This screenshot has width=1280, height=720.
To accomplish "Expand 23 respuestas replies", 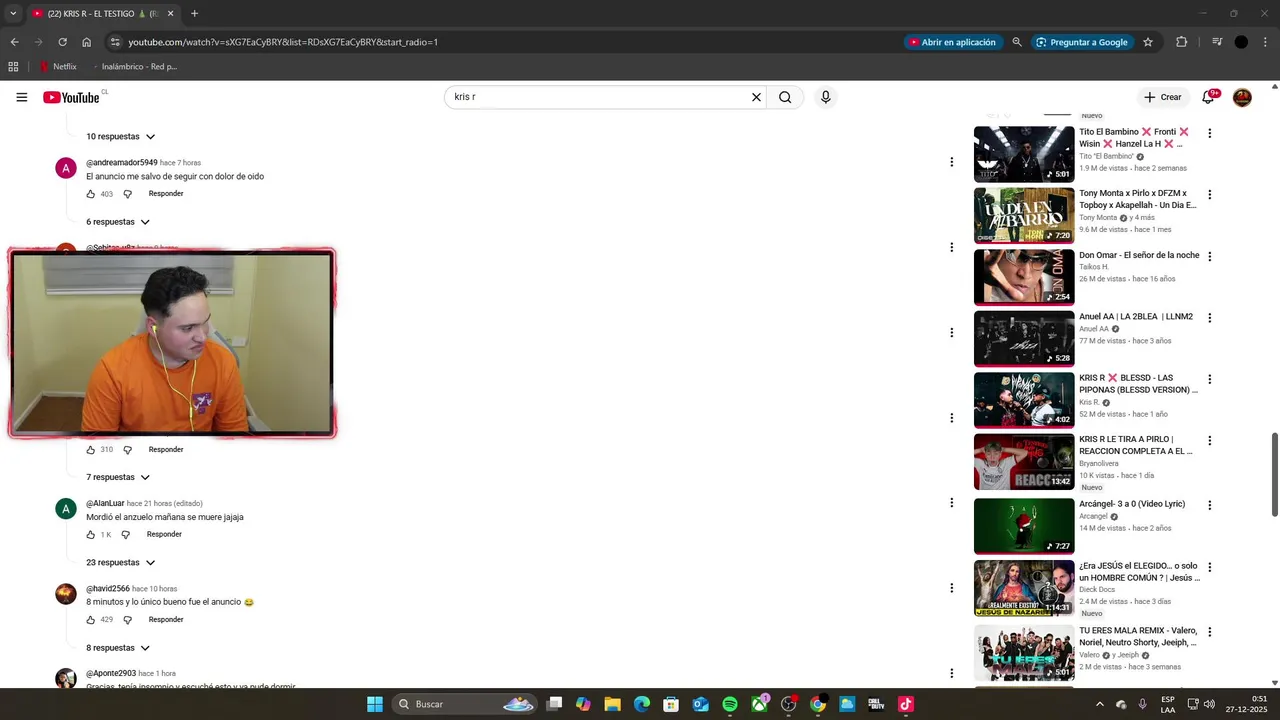I will coord(121,562).
